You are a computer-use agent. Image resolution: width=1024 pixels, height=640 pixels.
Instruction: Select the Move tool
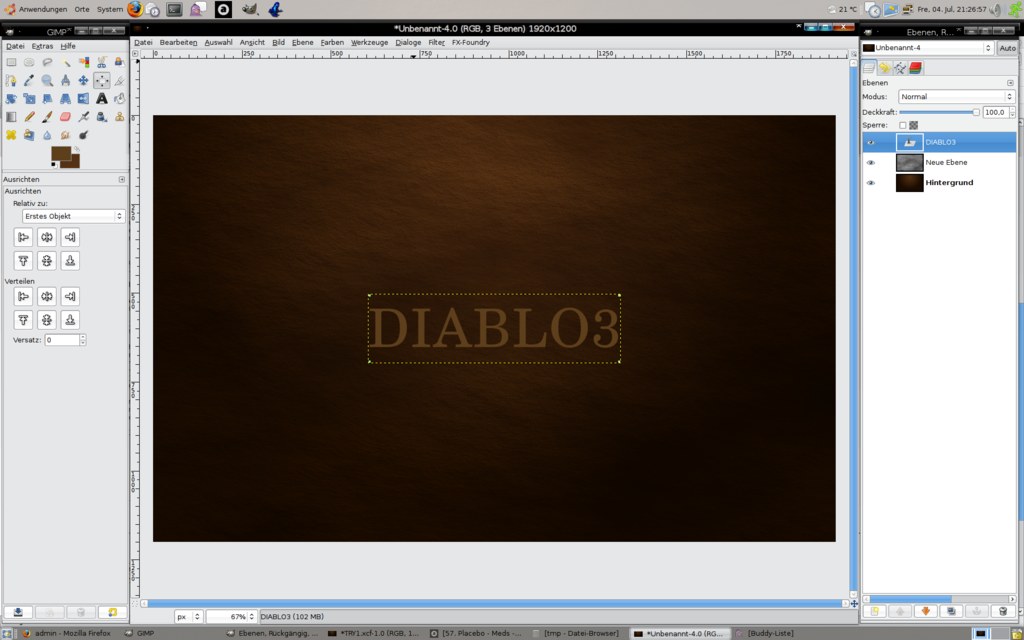84,81
